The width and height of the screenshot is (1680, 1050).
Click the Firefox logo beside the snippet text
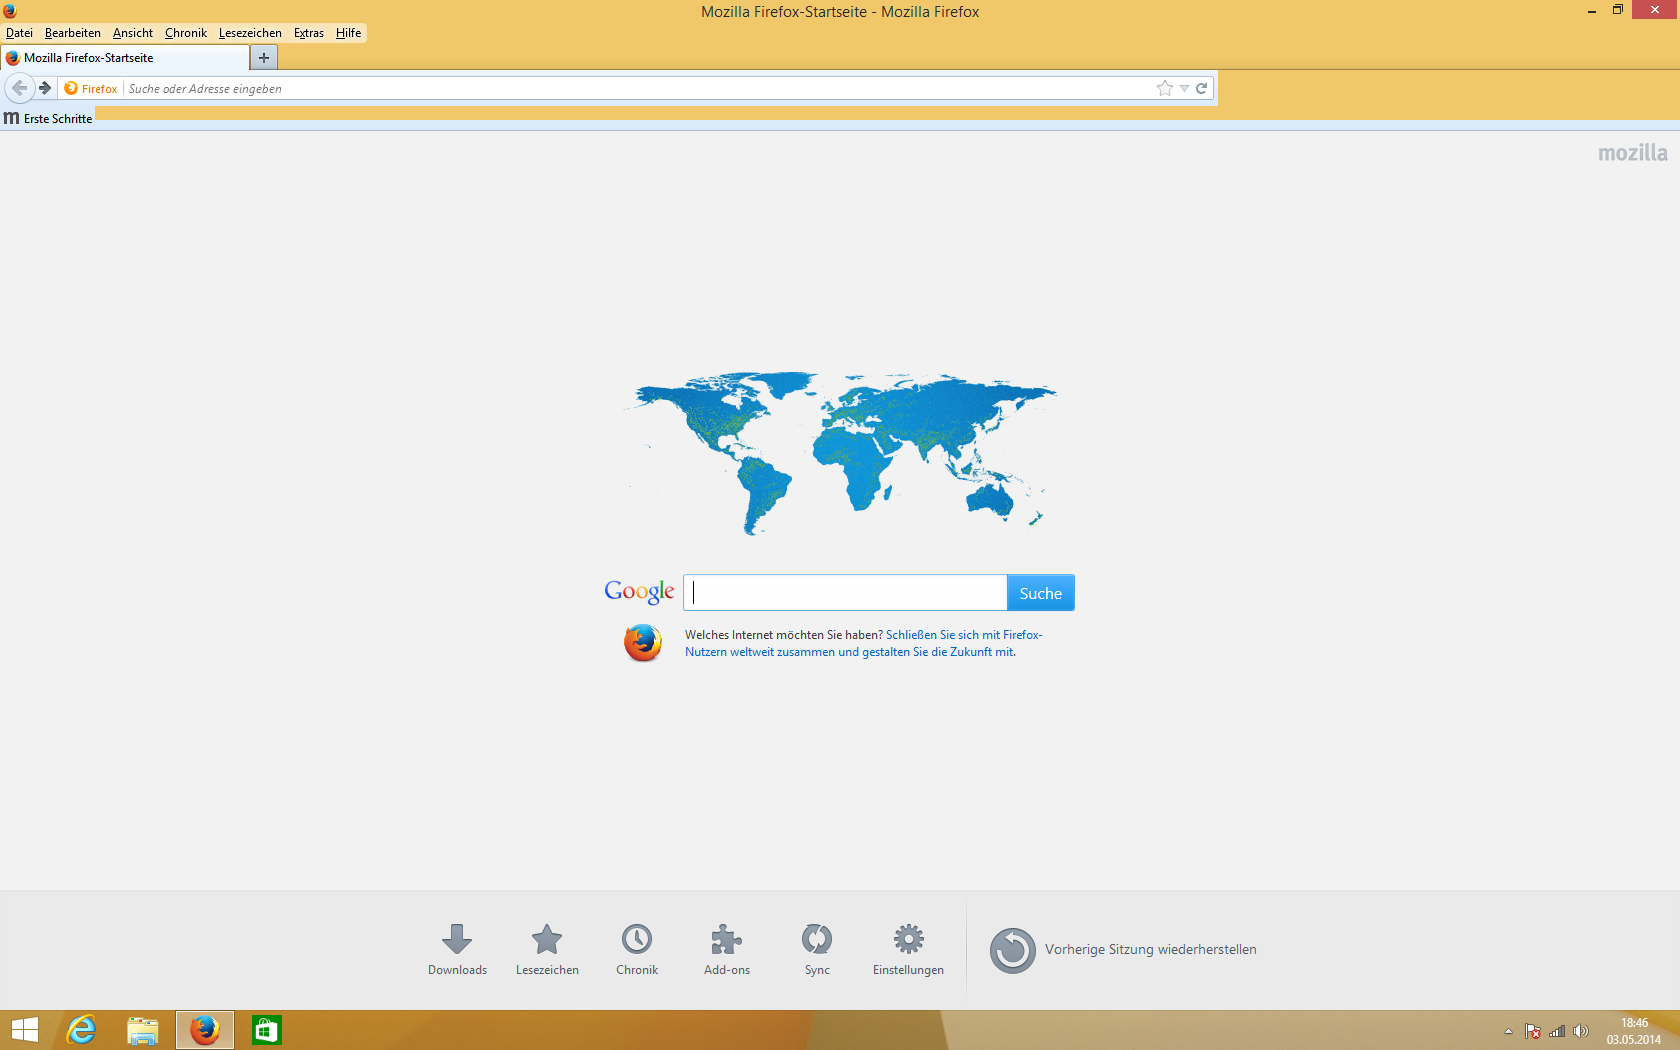pyautogui.click(x=643, y=643)
